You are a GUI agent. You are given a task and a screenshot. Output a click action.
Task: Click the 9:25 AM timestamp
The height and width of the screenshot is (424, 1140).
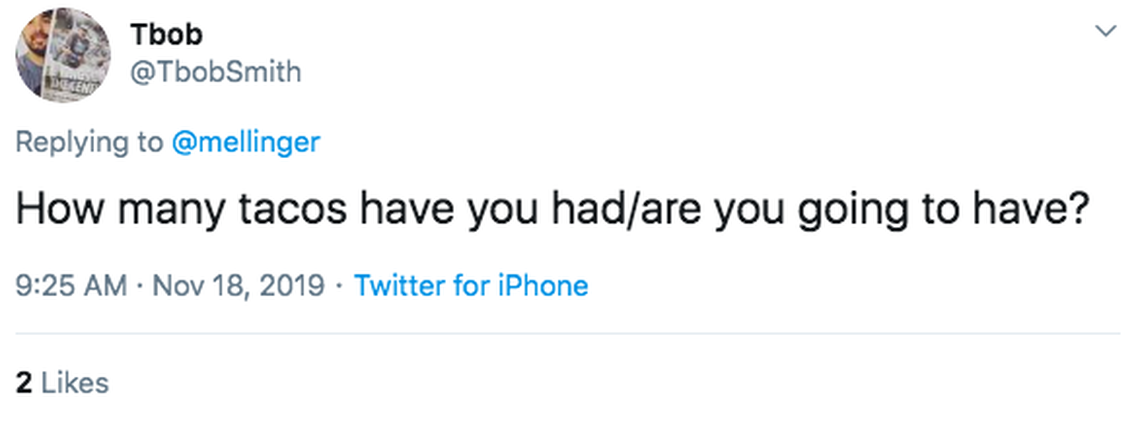[71, 286]
